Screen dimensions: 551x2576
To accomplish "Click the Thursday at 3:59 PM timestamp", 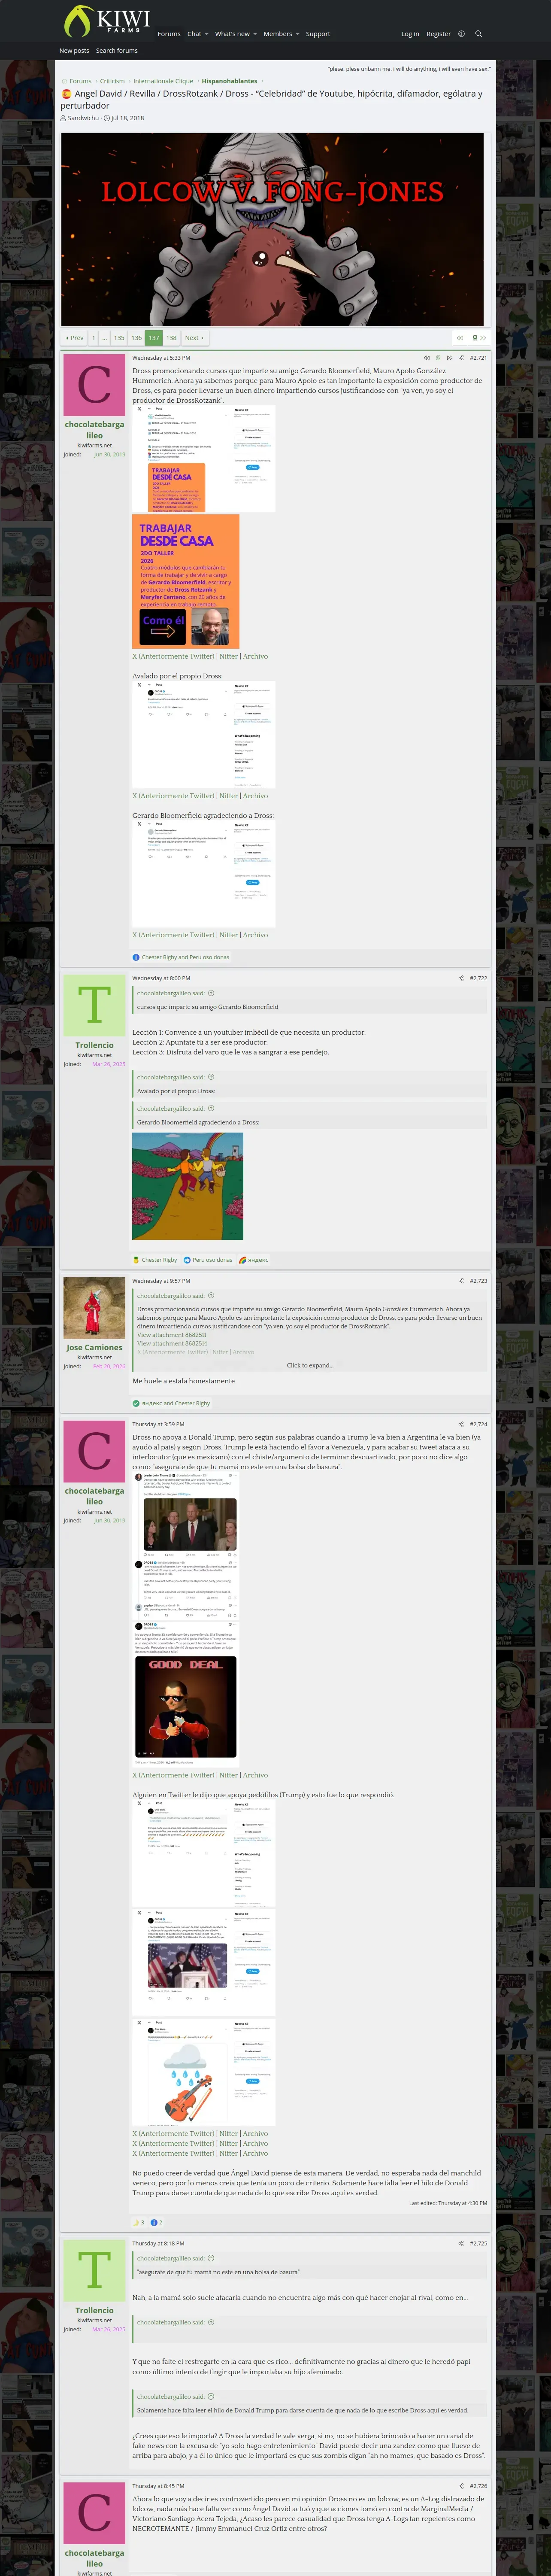I will tap(158, 1424).
